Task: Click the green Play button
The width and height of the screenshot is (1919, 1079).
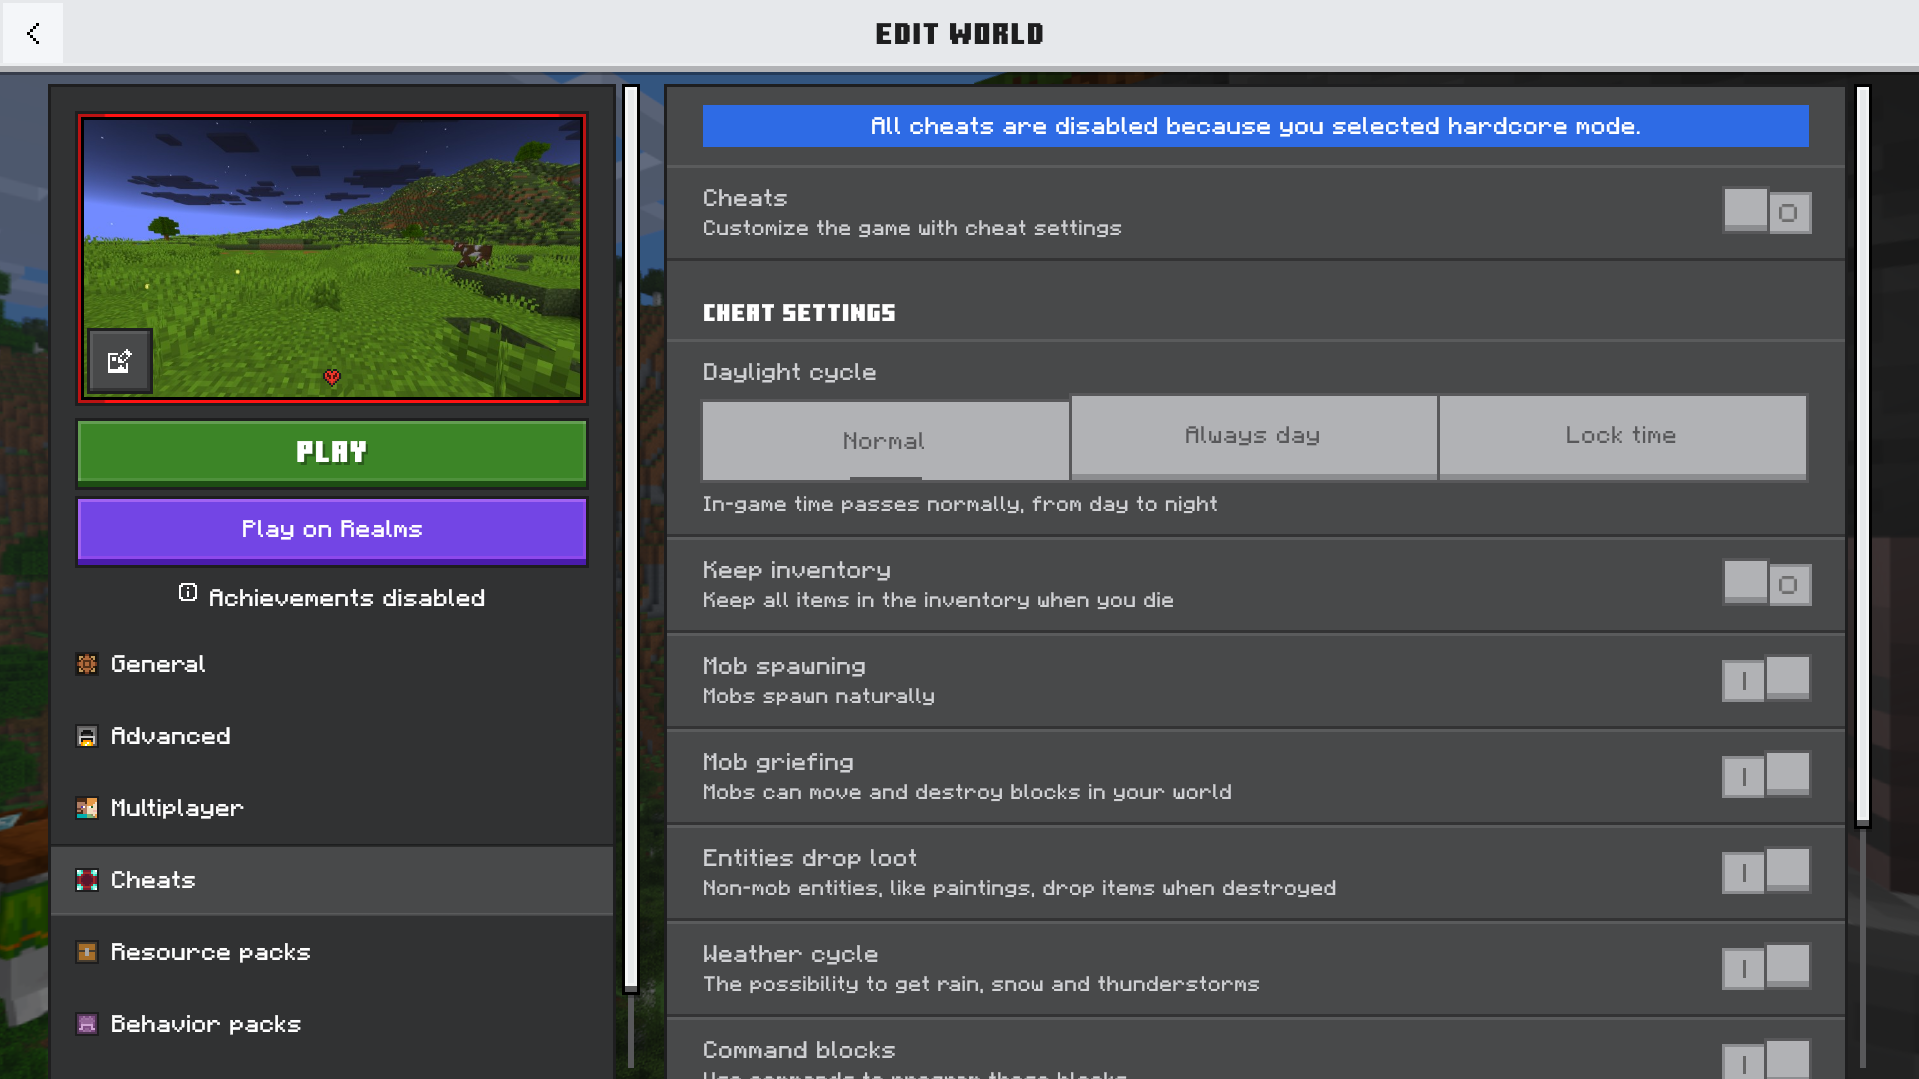Action: (x=332, y=453)
